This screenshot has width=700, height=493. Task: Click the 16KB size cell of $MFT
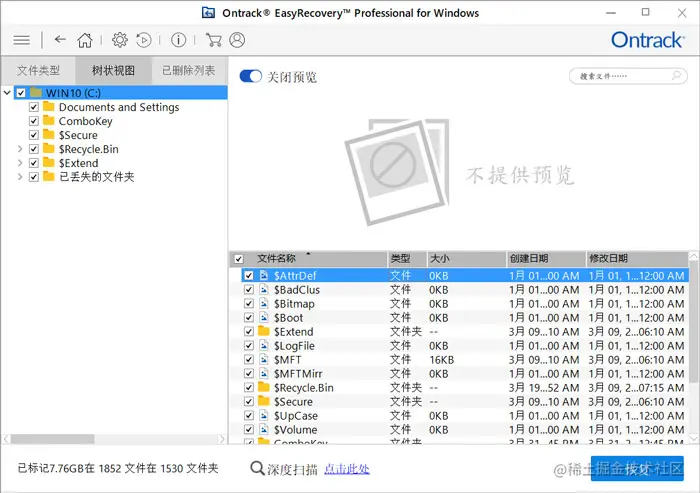click(442, 359)
